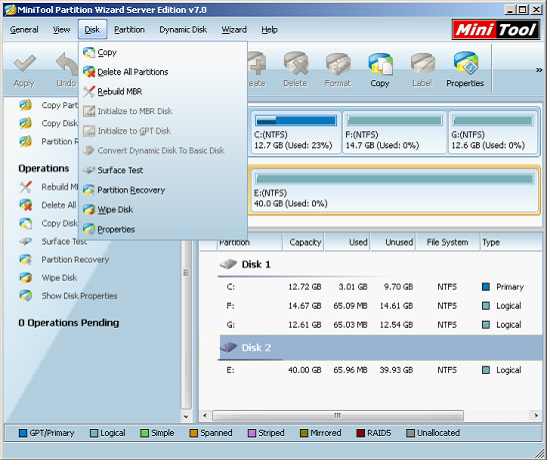547x460 pixels.
Task: Click the Wipe Disk sidebar icon
Action: pyautogui.click(x=25, y=278)
